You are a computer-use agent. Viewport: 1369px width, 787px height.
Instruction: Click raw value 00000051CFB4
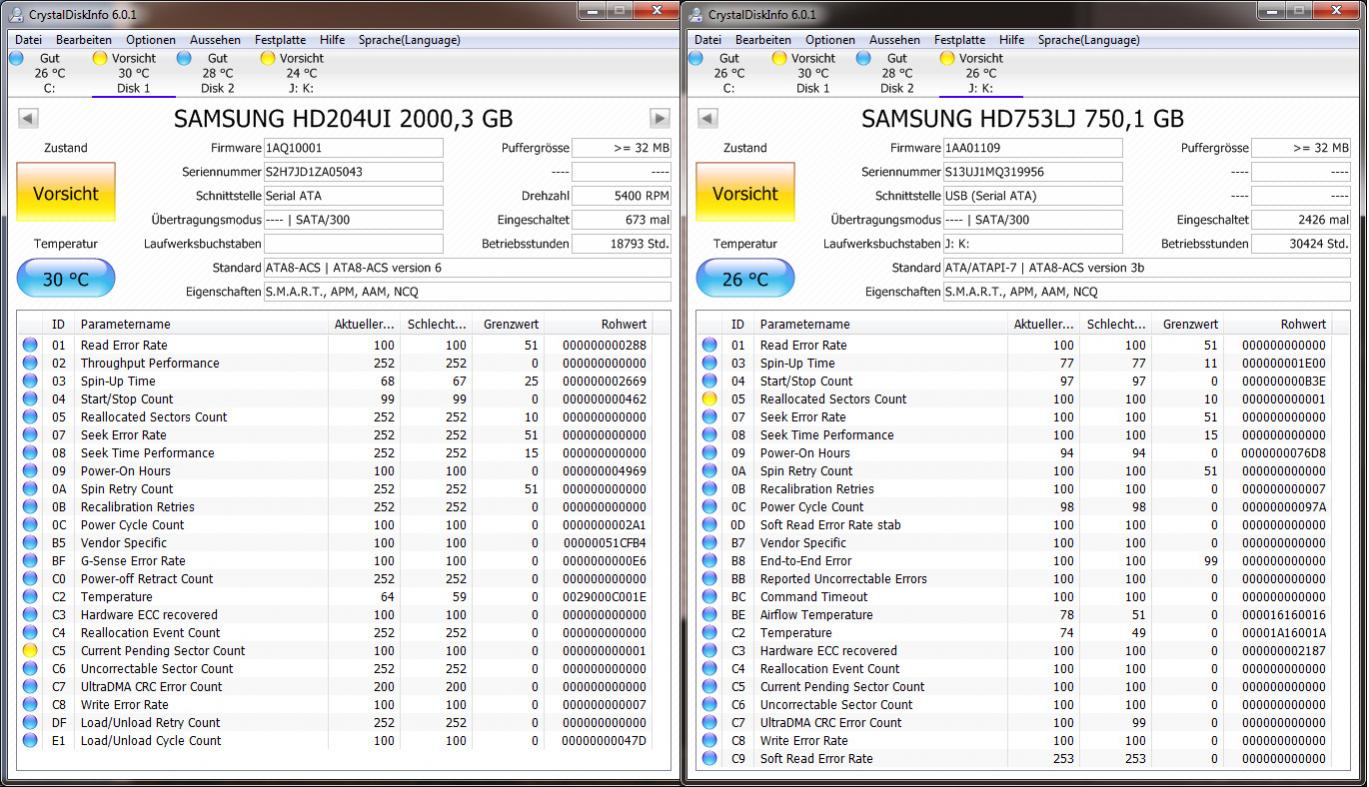point(604,543)
